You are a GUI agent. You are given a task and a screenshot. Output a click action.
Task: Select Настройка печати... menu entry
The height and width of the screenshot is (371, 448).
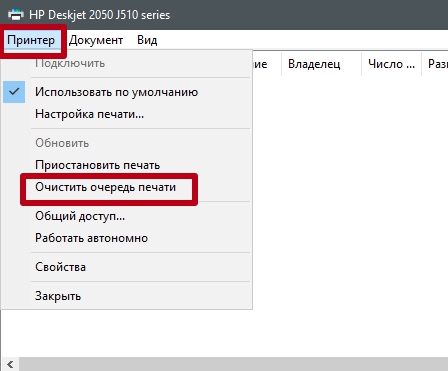[x=127, y=114]
